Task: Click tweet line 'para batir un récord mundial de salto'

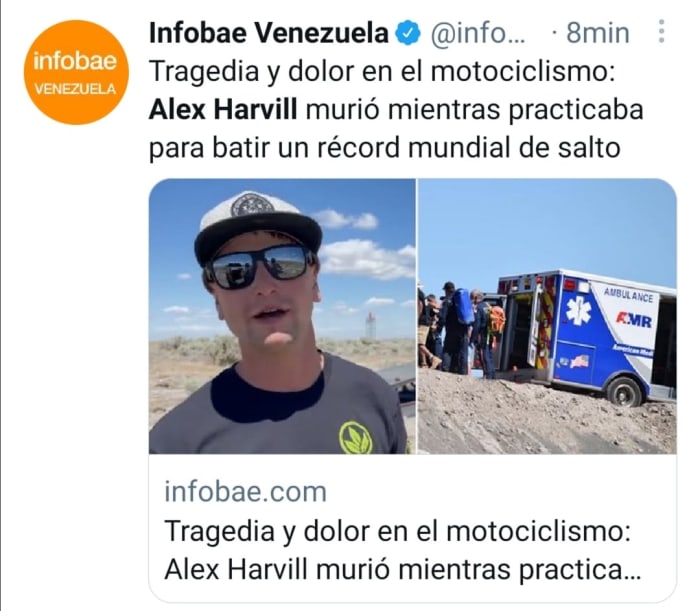Action: [x=384, y=148]
